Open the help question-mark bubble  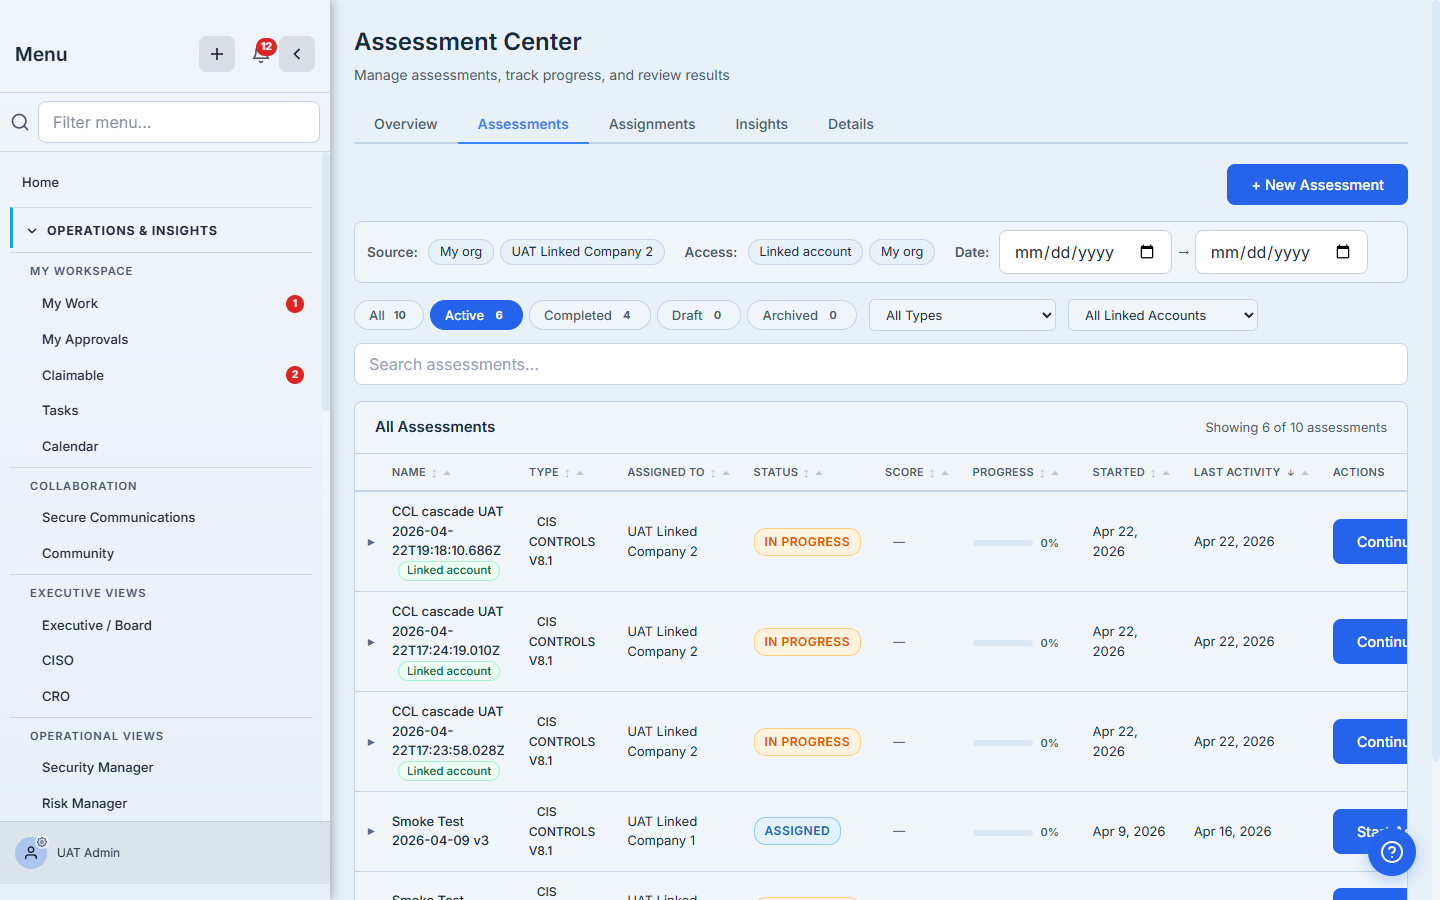coord(1392,852)
